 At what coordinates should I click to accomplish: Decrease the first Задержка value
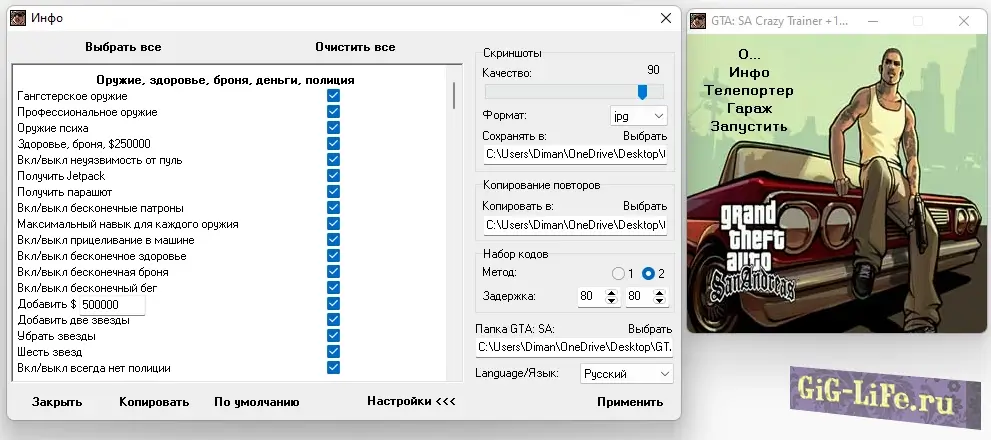tap(611, 300)
